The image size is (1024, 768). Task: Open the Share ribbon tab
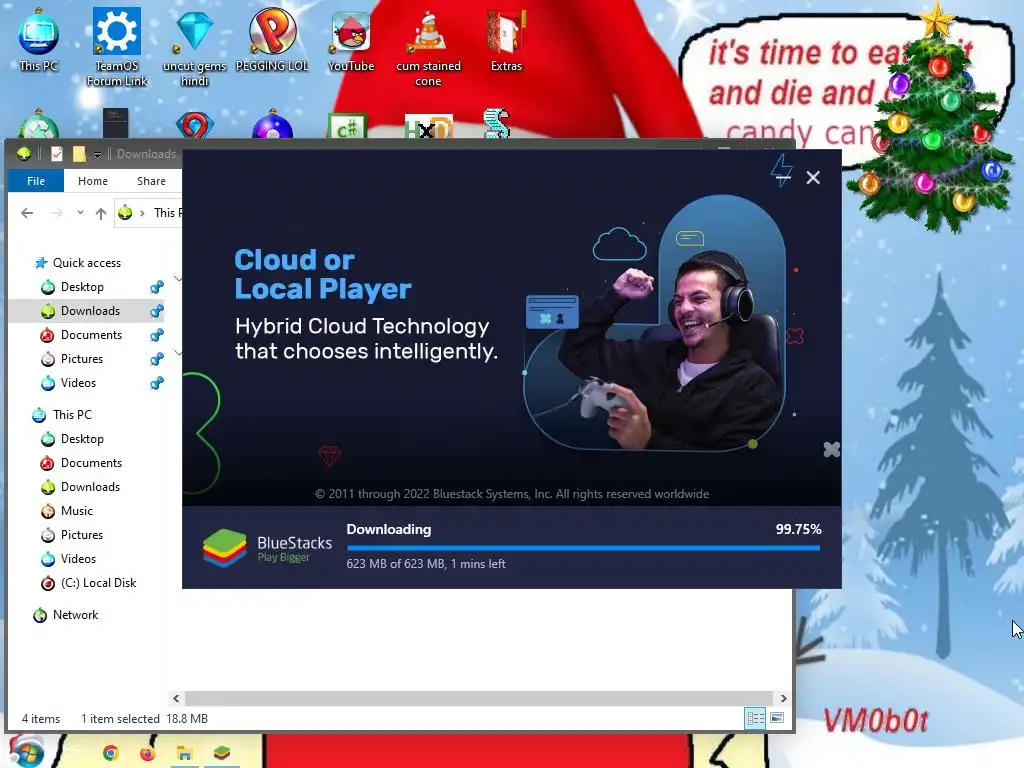(x=151, y=181)
